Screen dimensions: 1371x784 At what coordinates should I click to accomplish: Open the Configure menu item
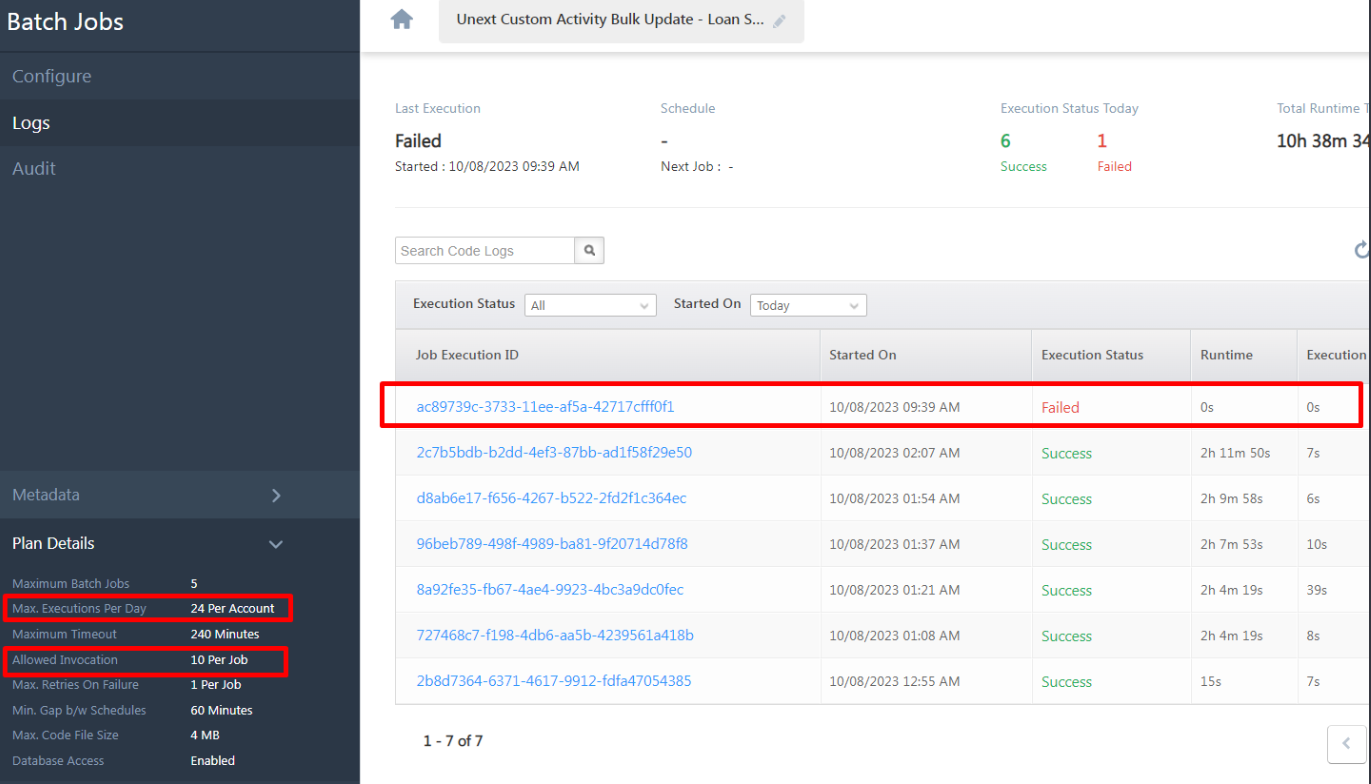(52, 76)
